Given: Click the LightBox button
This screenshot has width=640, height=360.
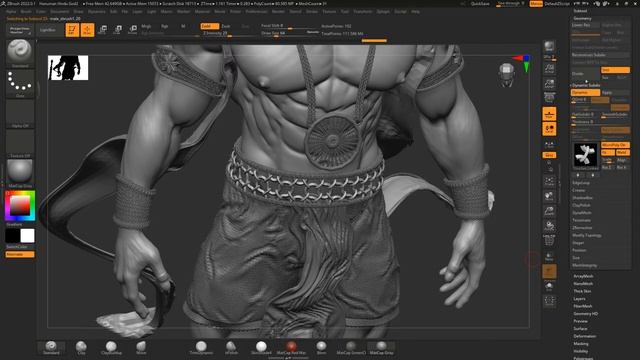Looking at the screenshot, I should coord(48,30).
